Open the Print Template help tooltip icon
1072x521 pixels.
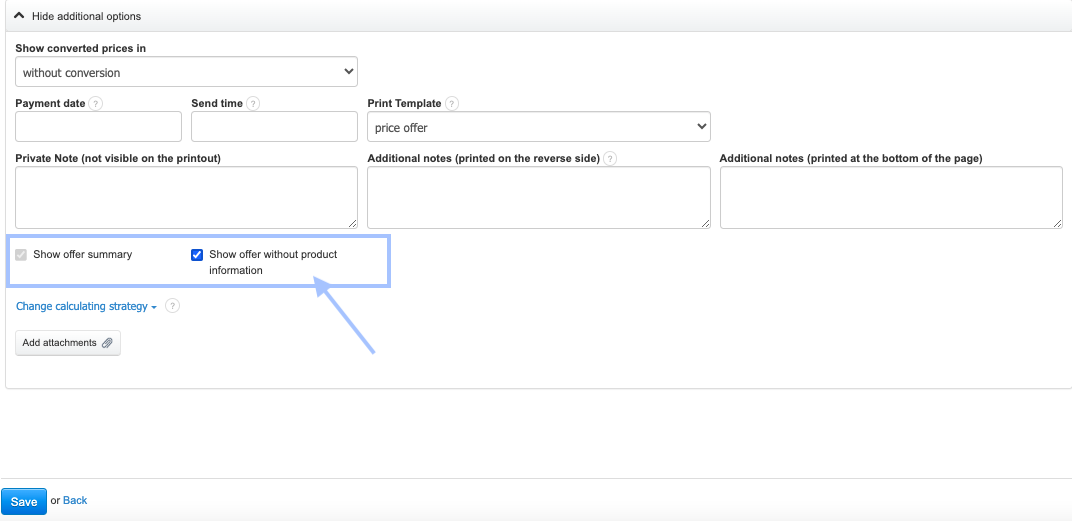point(452,103)
